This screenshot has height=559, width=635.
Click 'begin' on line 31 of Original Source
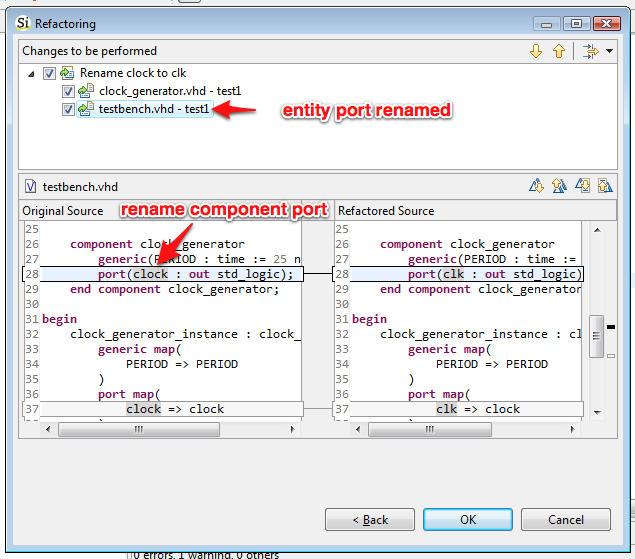(x=59, y=319)
